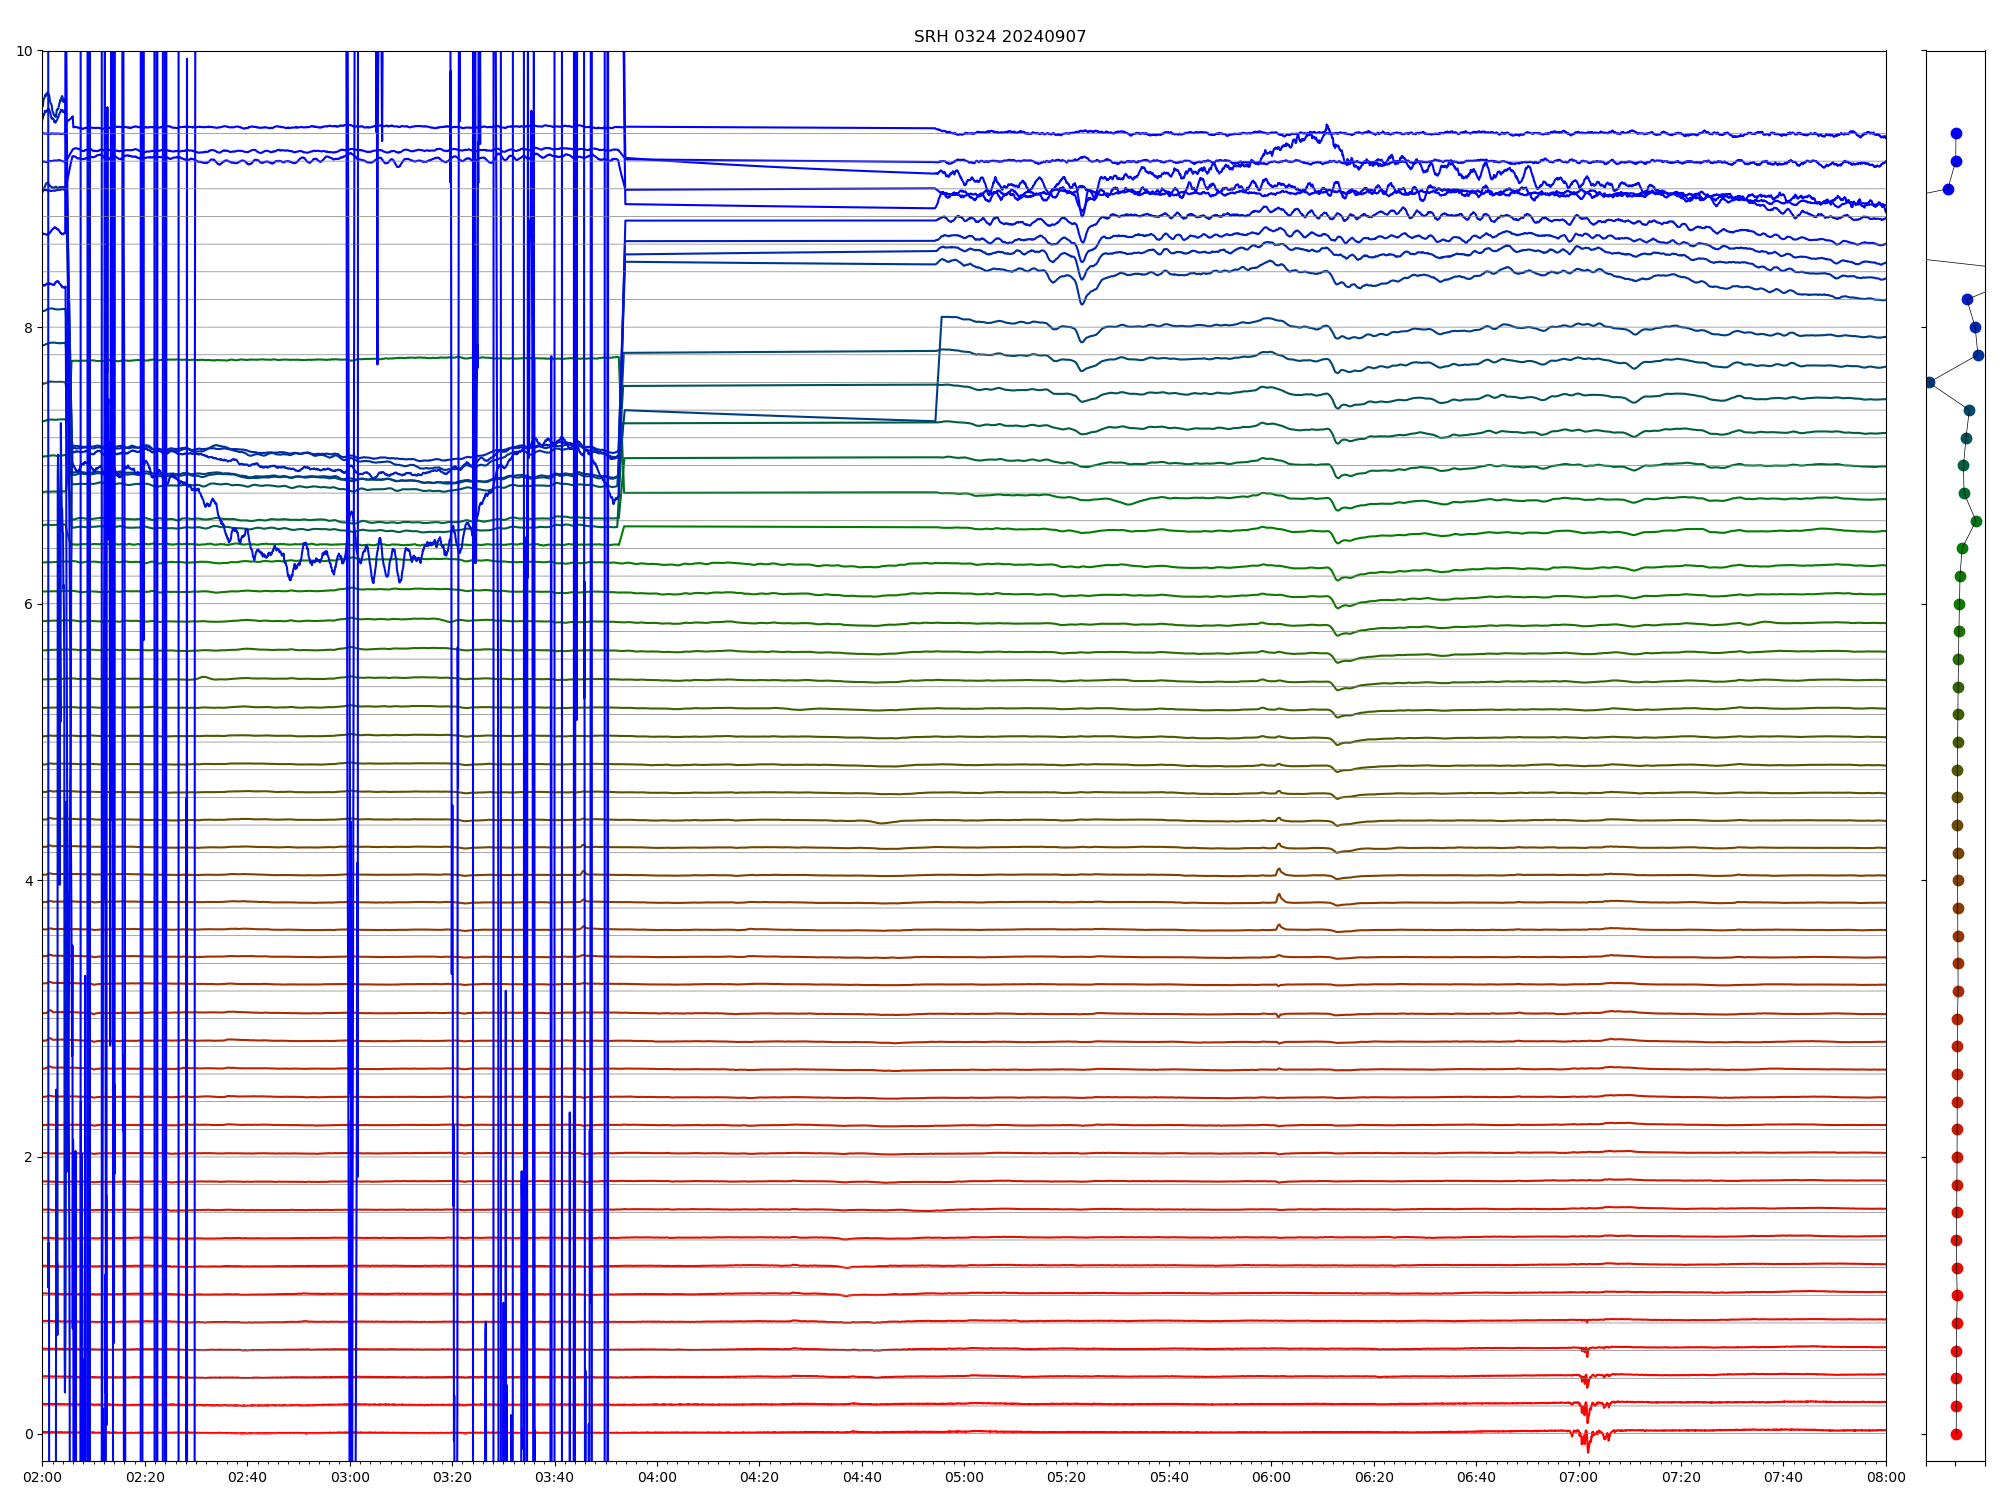Click the y-axis label 10

click(x=24, y=51)
